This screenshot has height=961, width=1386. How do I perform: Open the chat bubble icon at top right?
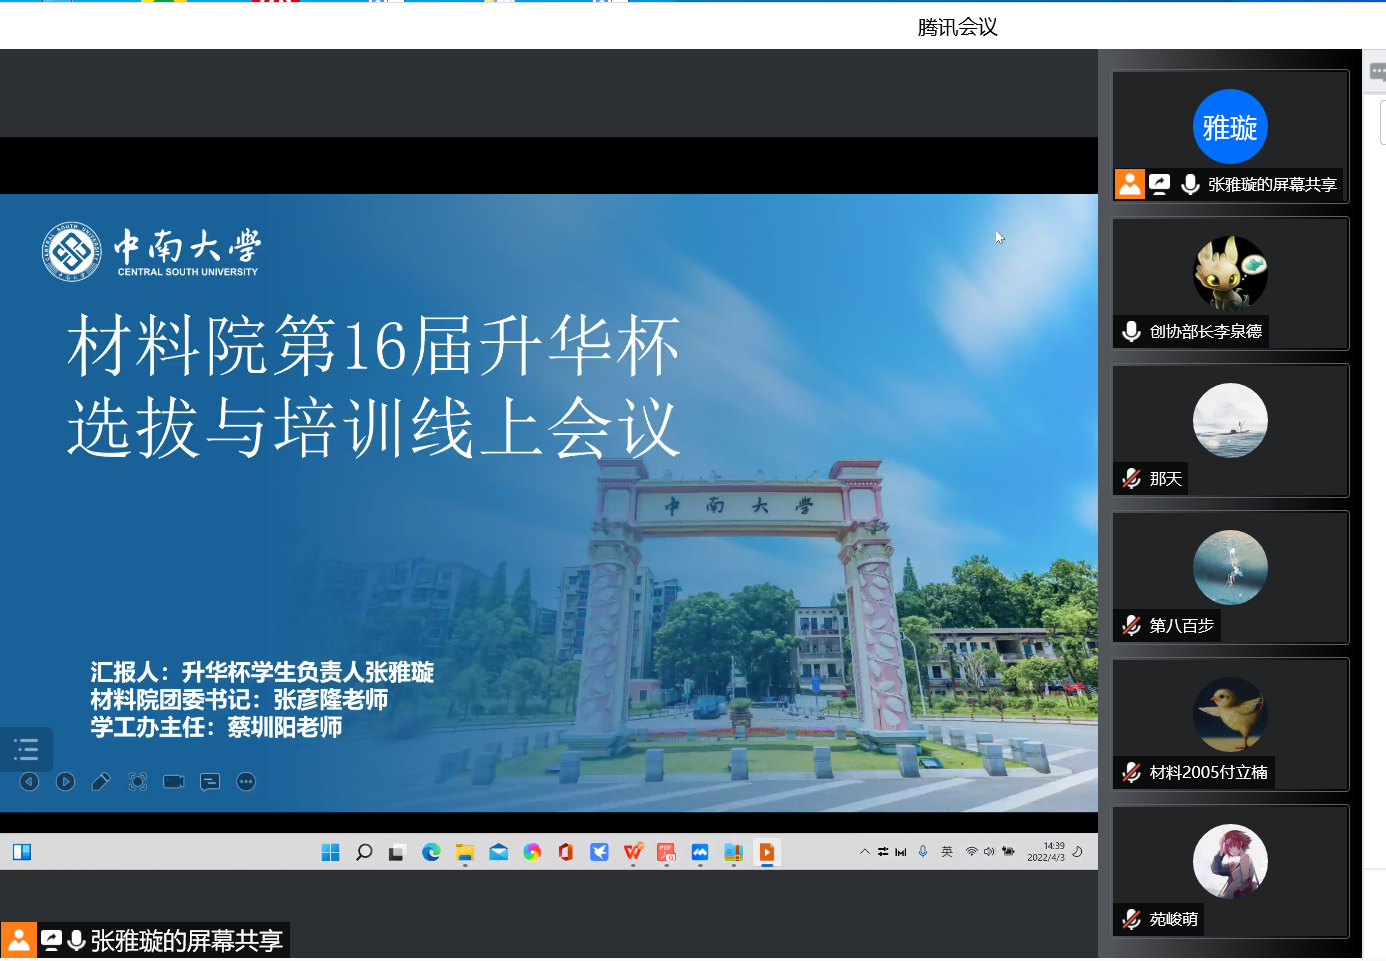point(1377,72)
